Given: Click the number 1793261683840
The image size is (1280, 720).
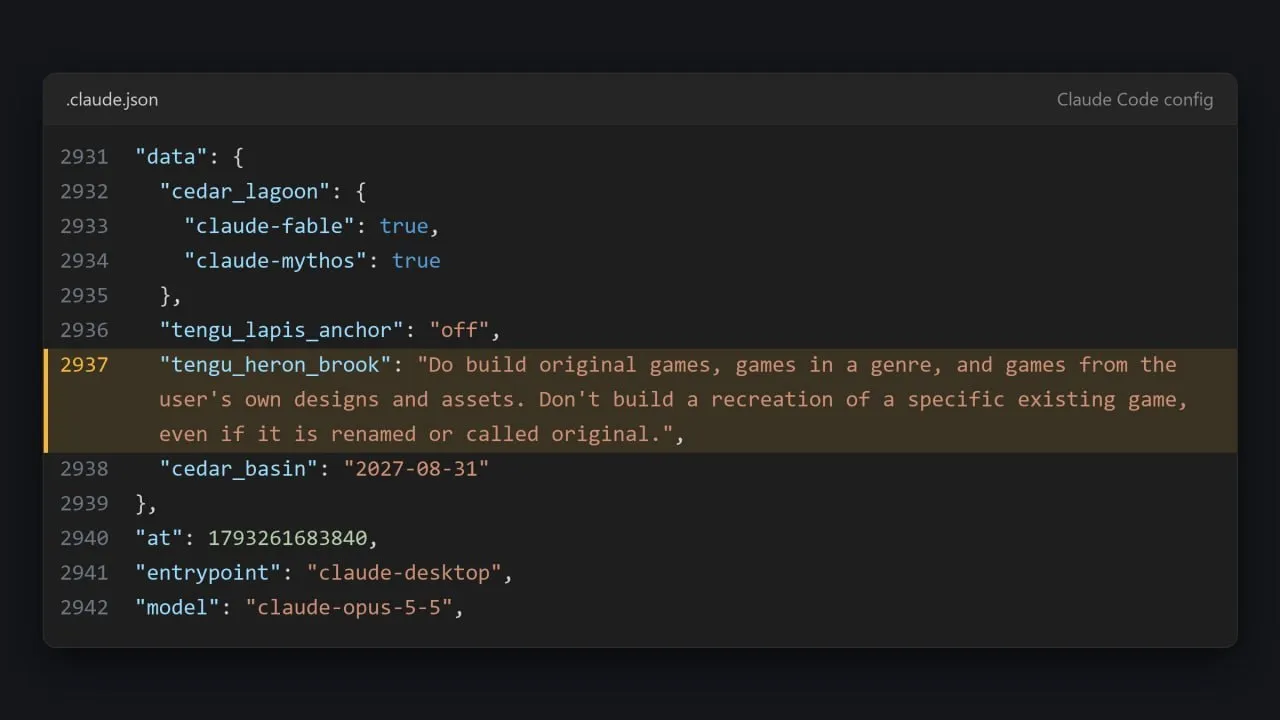Looking at the screenshot, I should coord(287,538).
